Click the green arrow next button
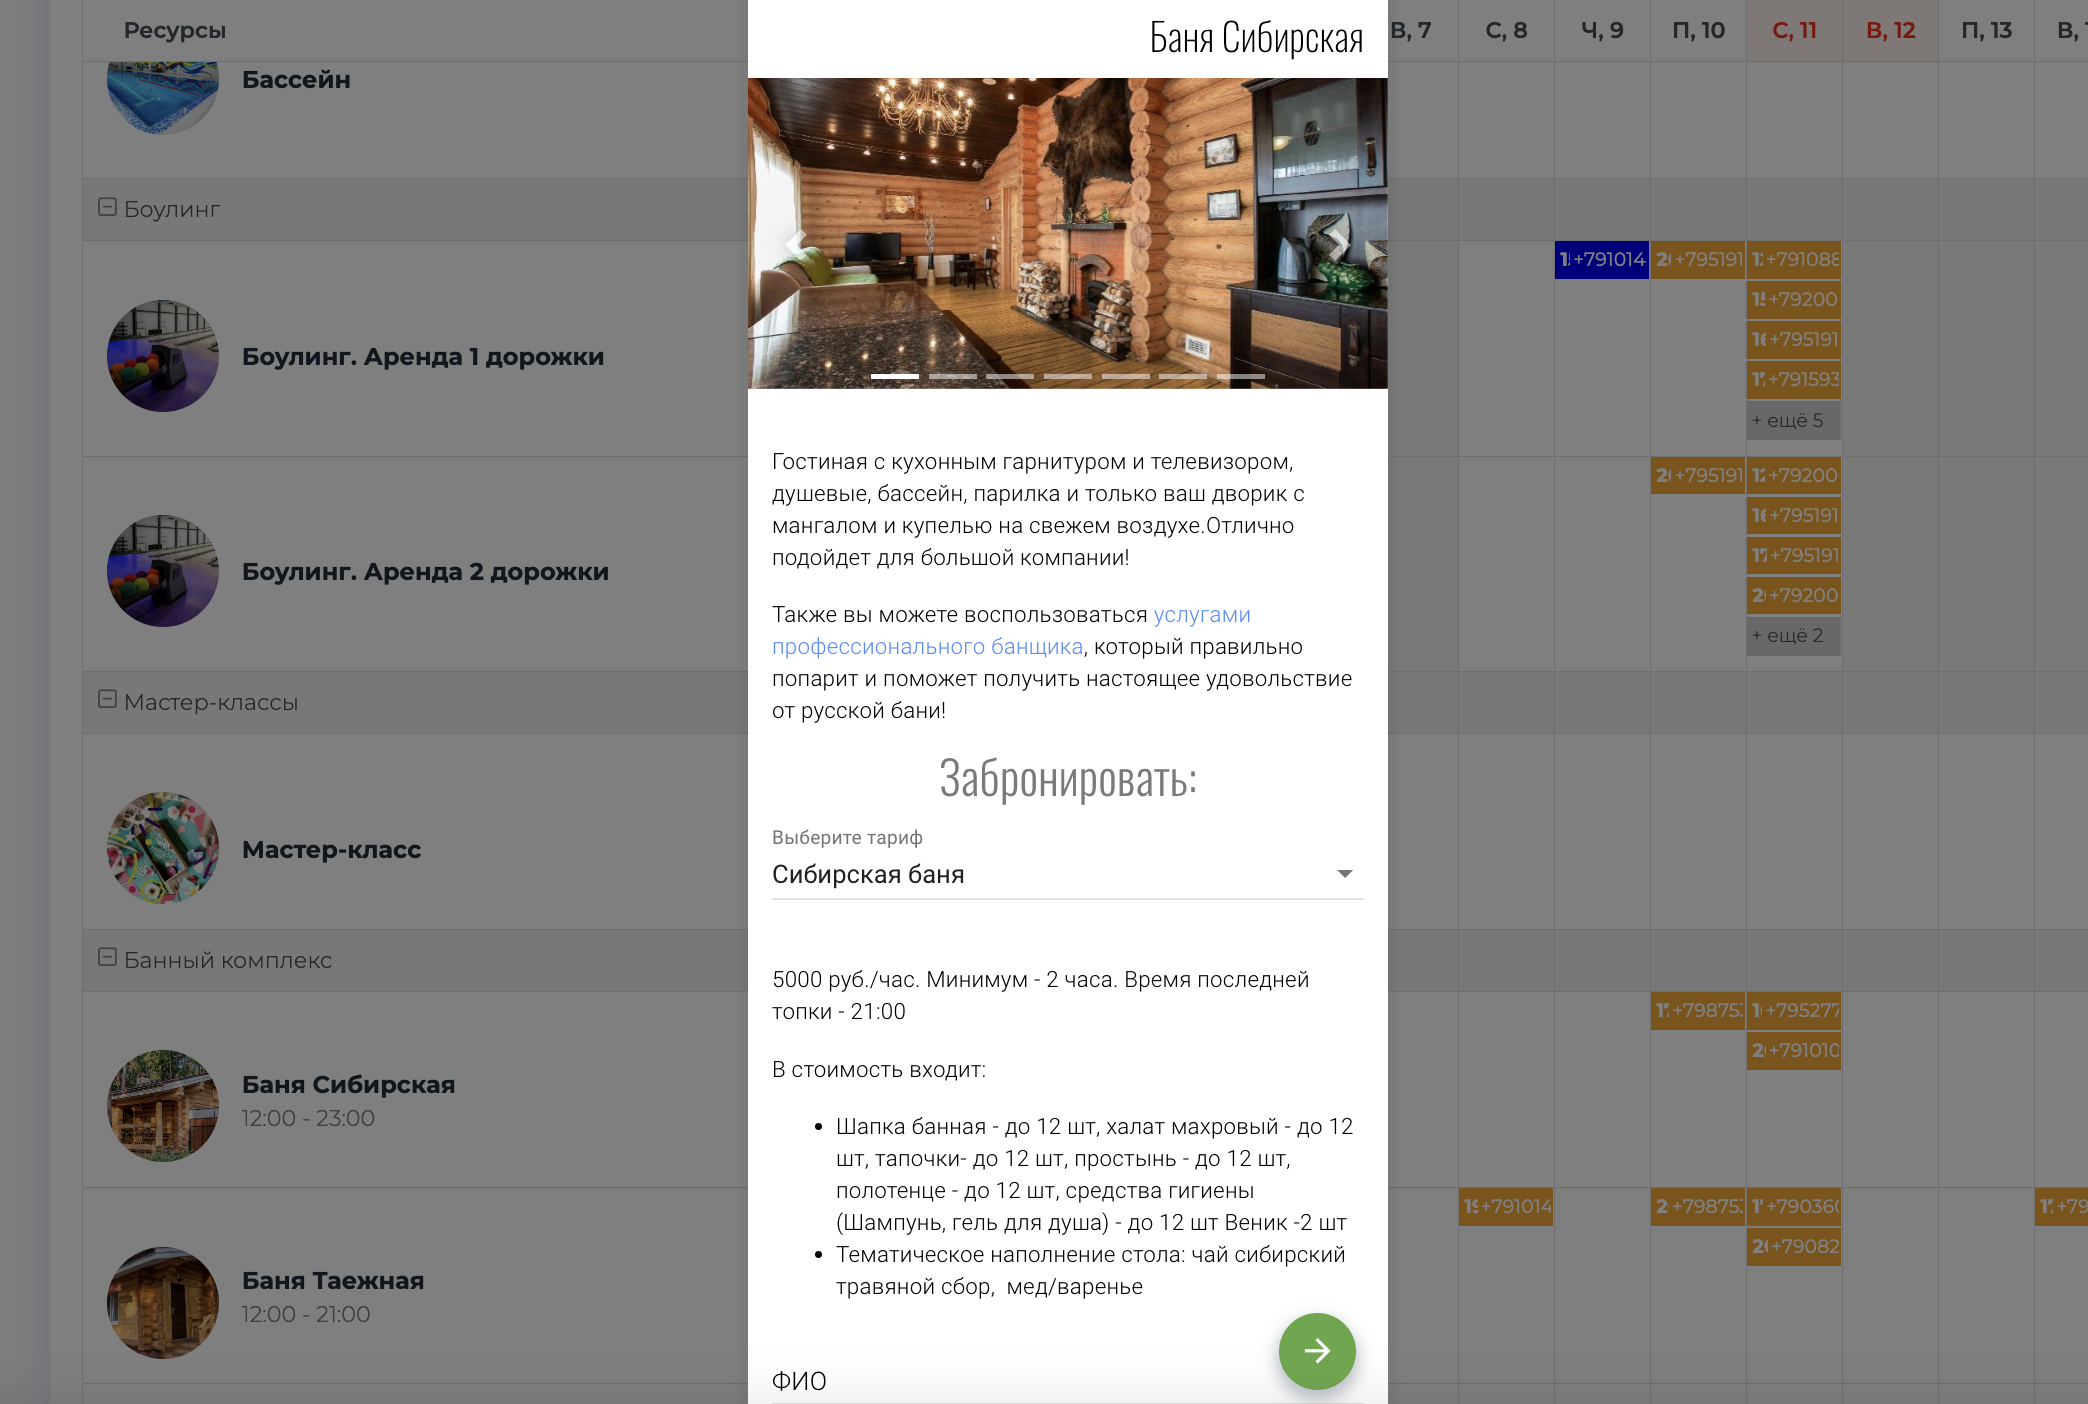Image resolution: width=2088 pixels, height=1404 pixels. 1316,1351
